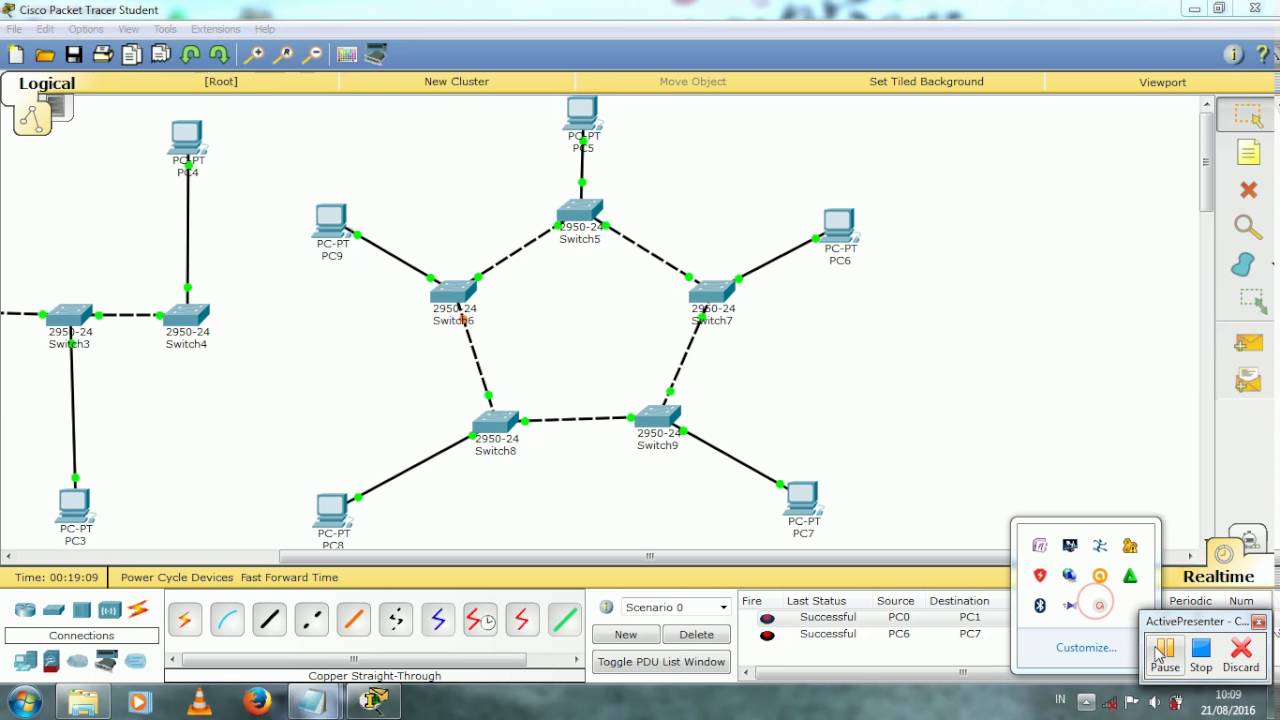Activate the red X Delete tool

pos(1248,190)
